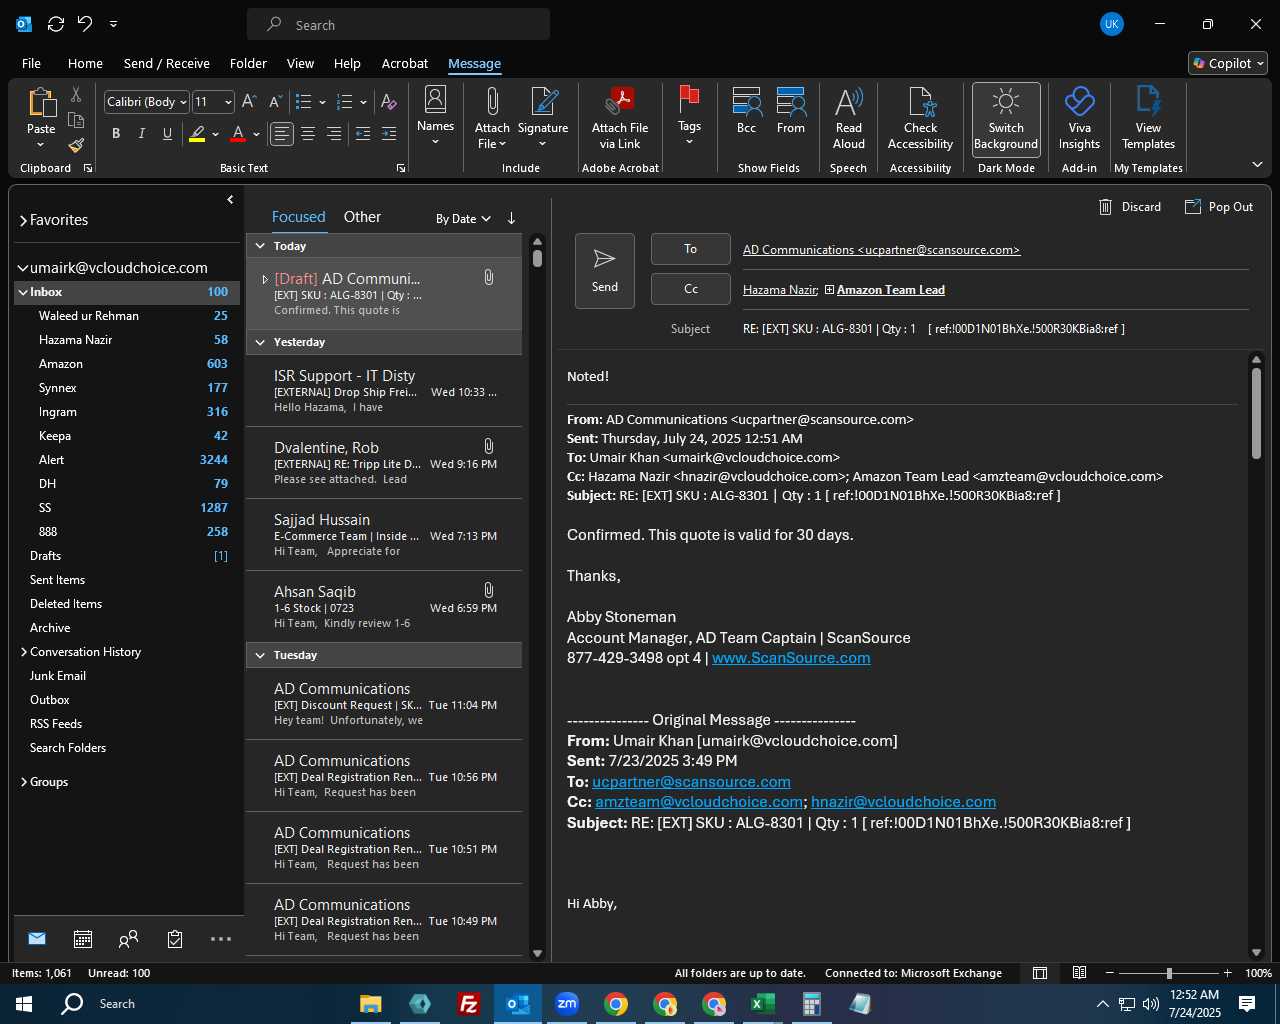
Task: Switch to the Home ribbon tab
Action: tap(85, 63)
